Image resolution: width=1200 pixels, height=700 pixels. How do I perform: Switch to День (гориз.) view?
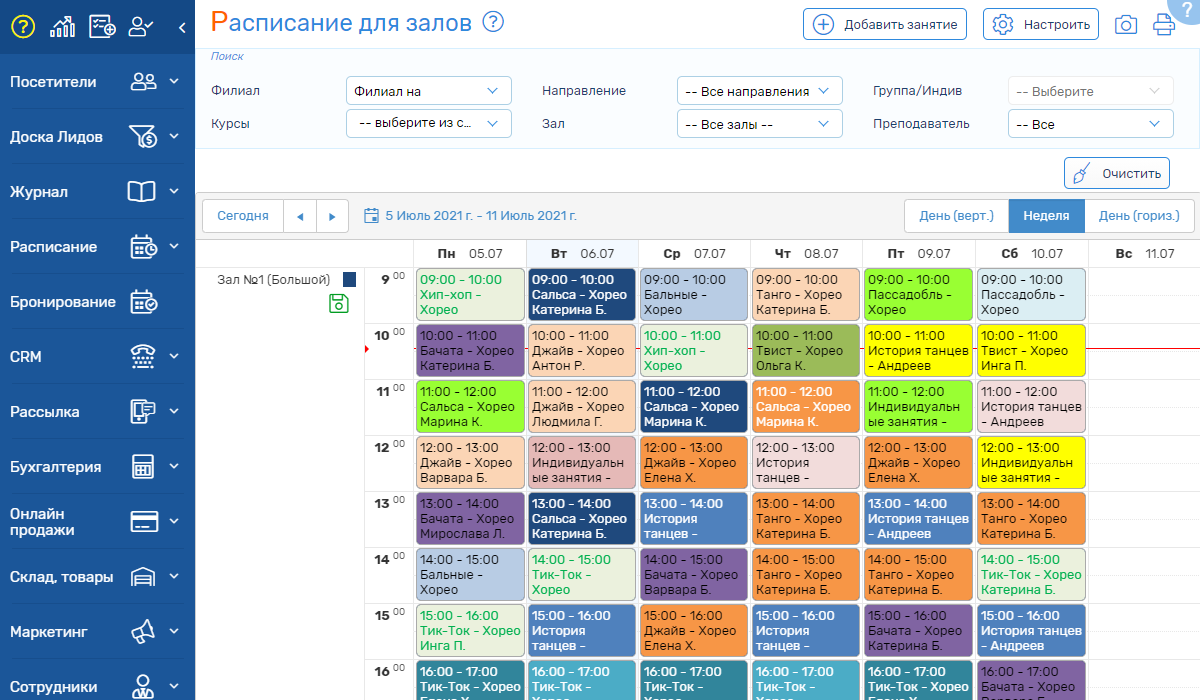pyautogui.click(x=1139, y=215)
